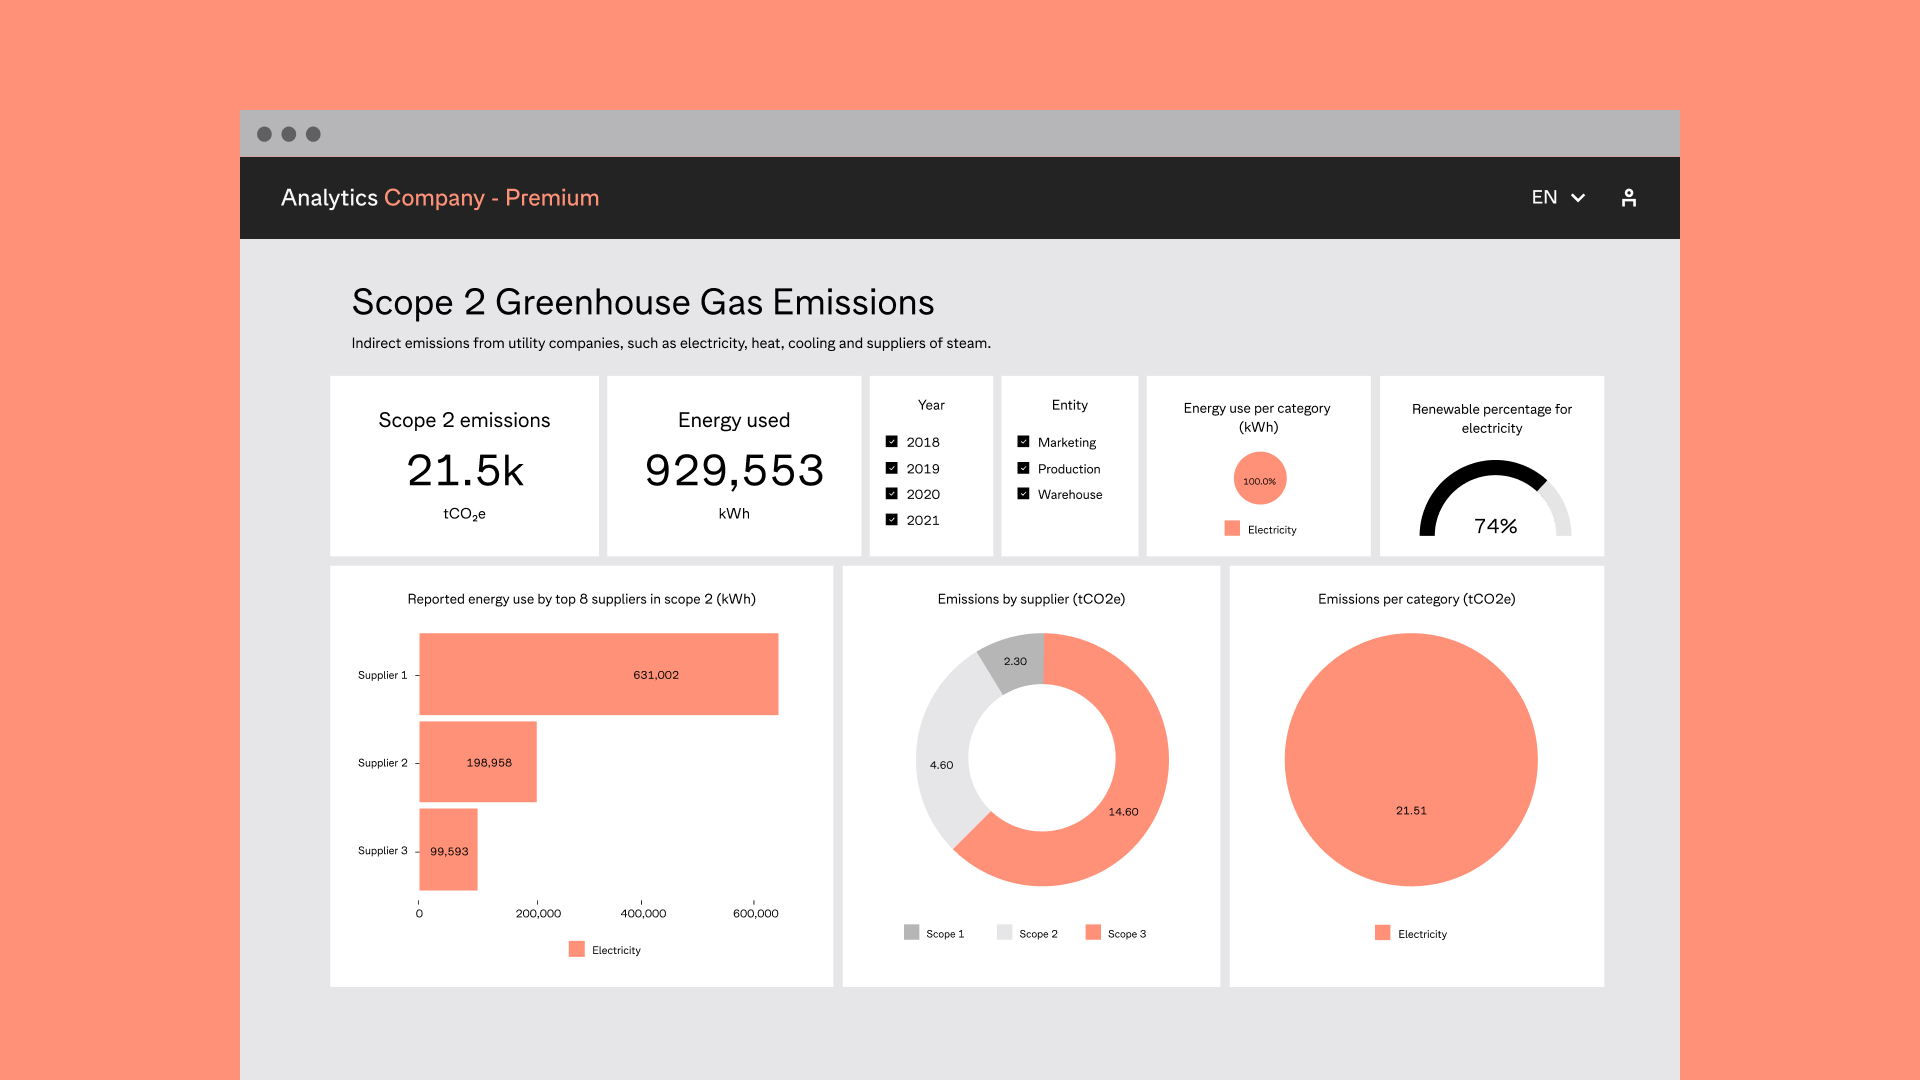Toggle the Production entity checkbox

(1023, 468)
